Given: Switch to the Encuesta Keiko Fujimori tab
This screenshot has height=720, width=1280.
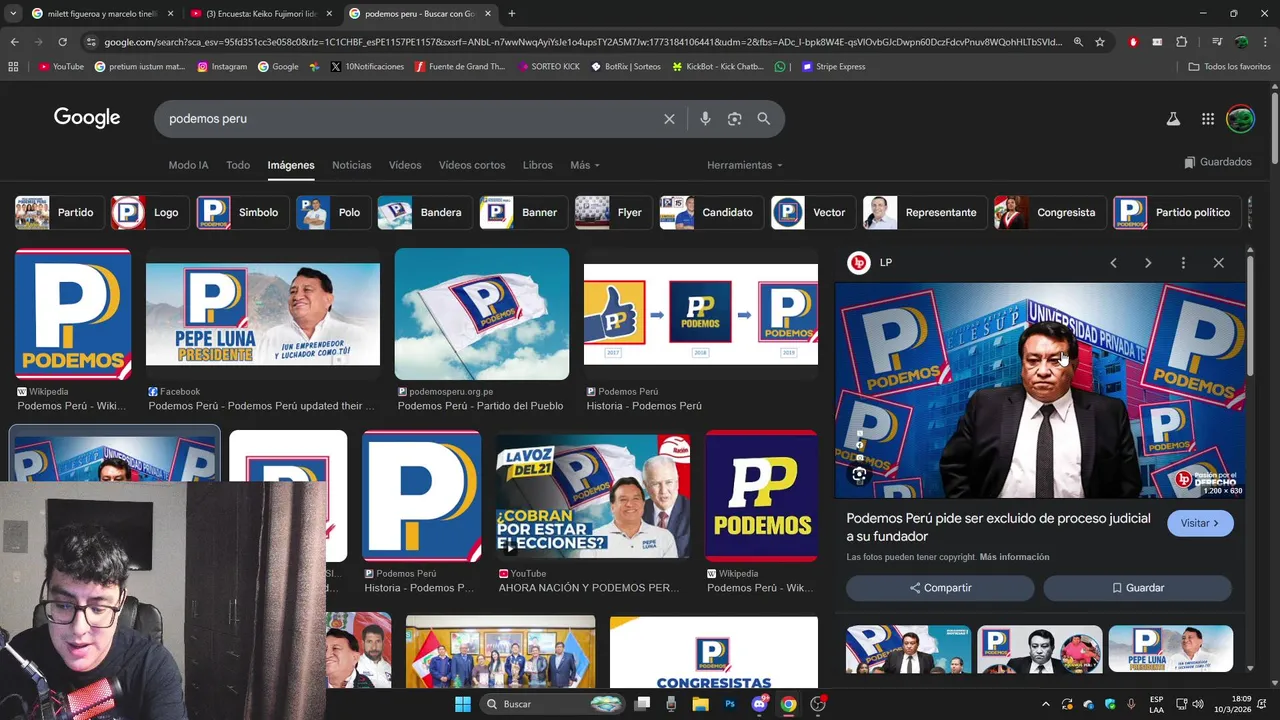Looking at the screenshot, I should click(262, 14).
